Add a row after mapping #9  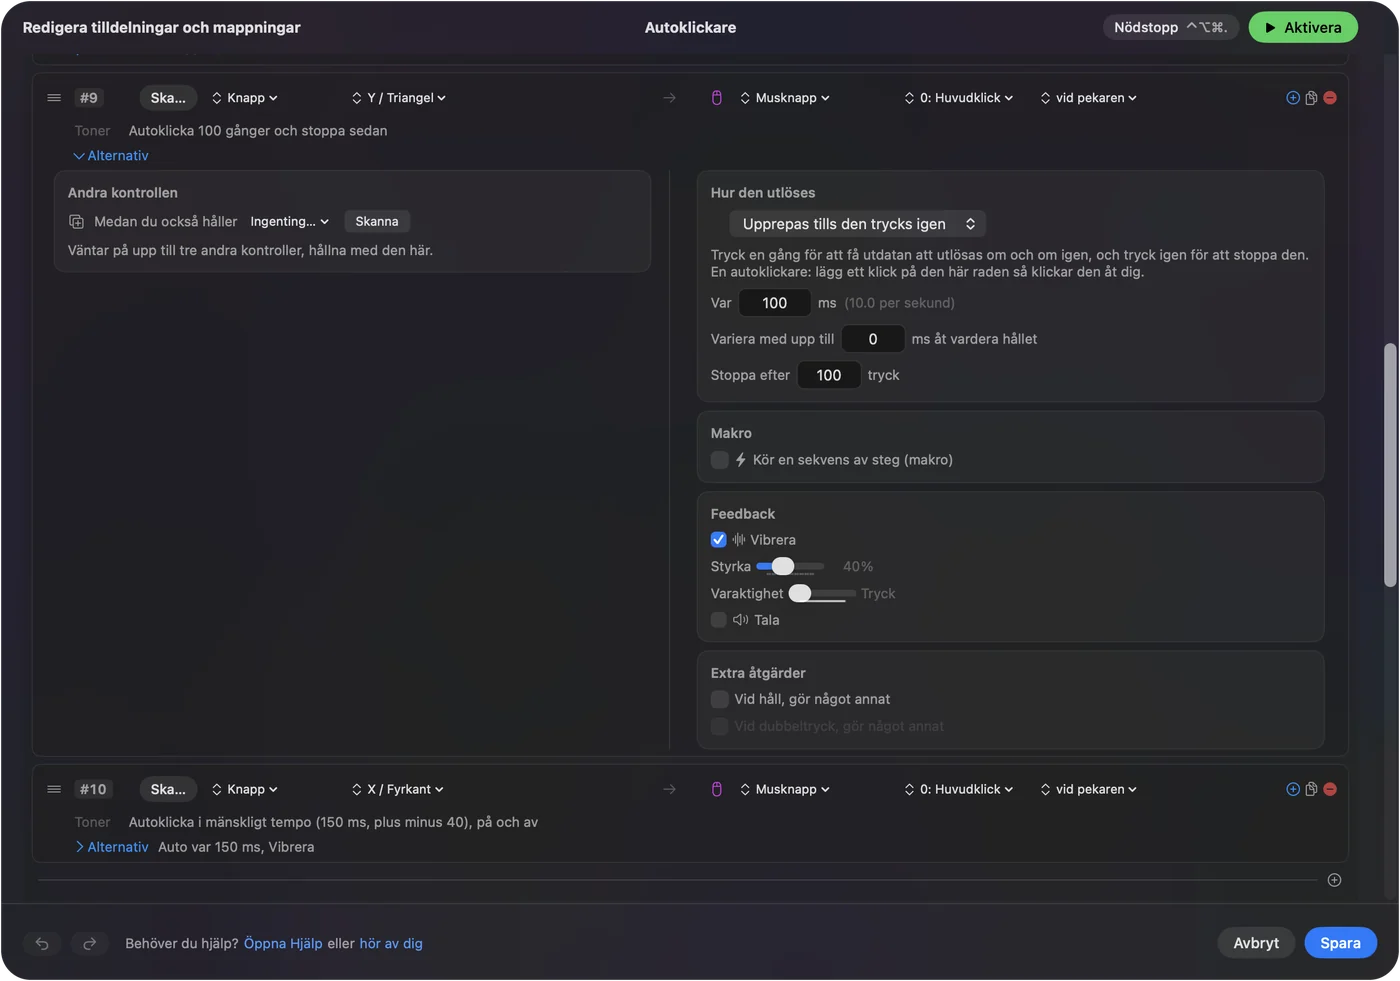point(1293,98)
